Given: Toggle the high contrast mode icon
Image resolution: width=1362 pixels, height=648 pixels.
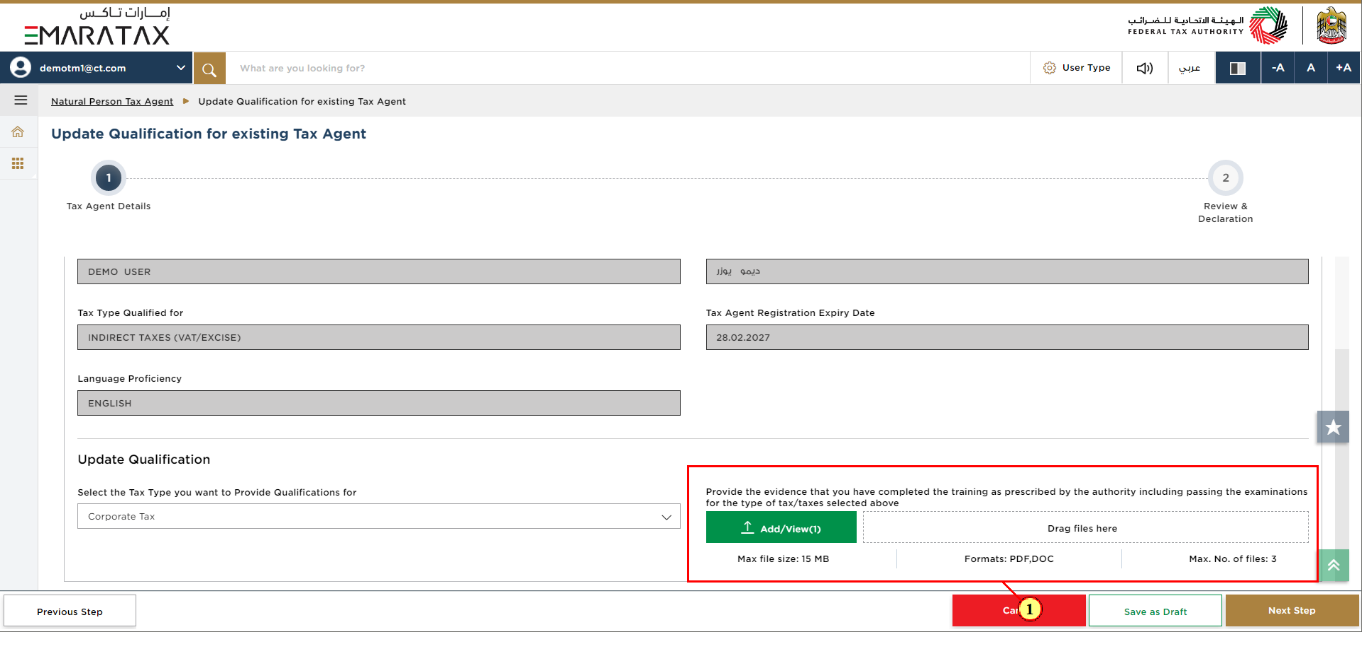Looking at the screenshot, I should click(x=1238, y=68).
